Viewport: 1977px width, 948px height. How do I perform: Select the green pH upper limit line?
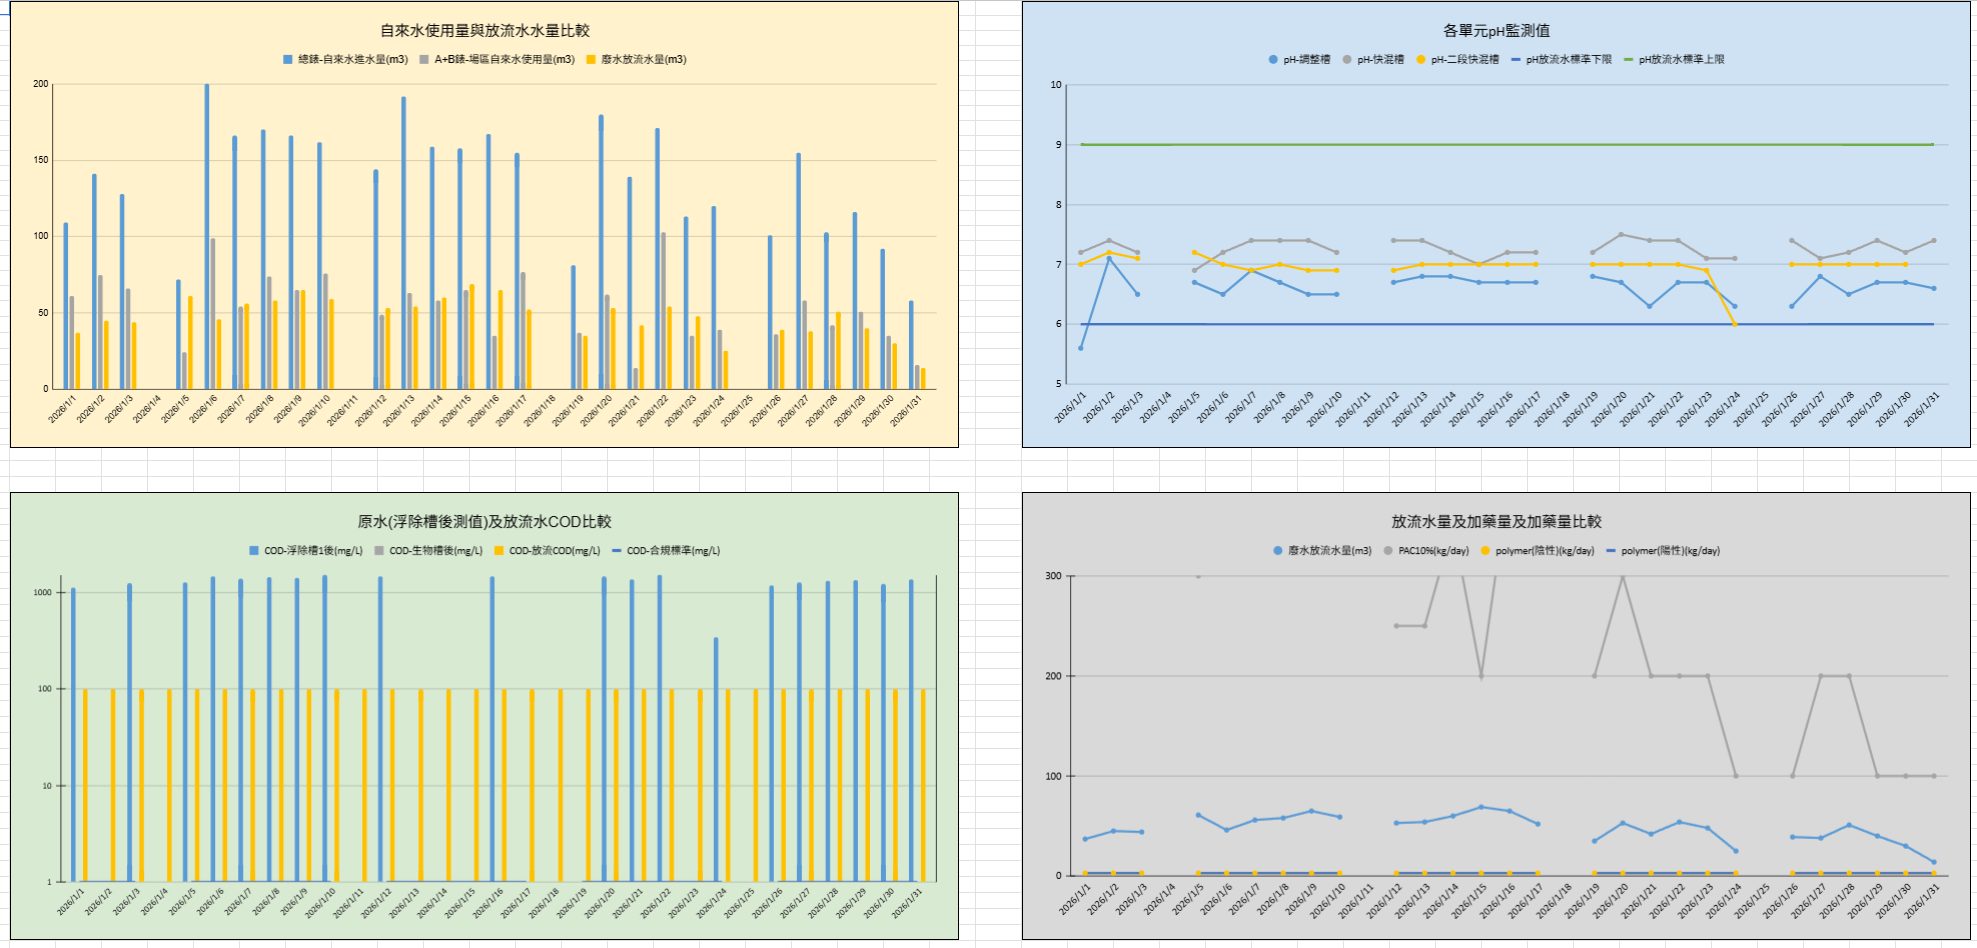click(1500, 145)
